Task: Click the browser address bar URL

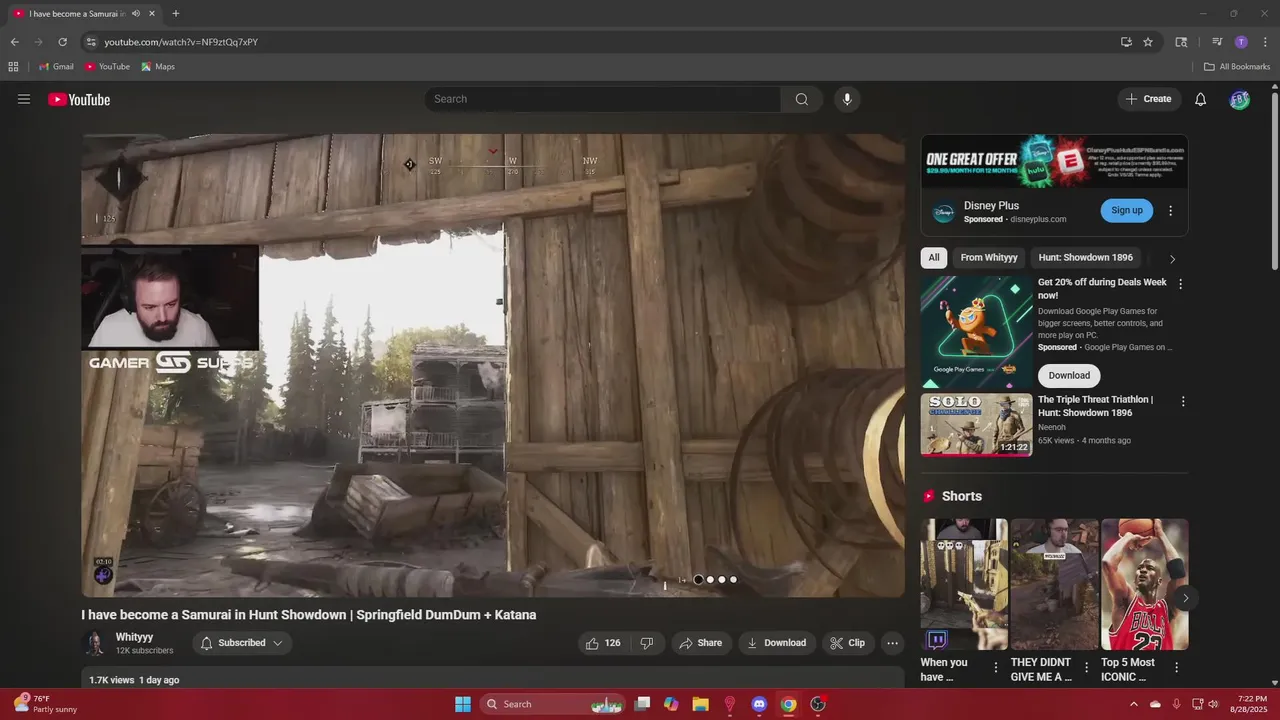Action: (181, 42)
